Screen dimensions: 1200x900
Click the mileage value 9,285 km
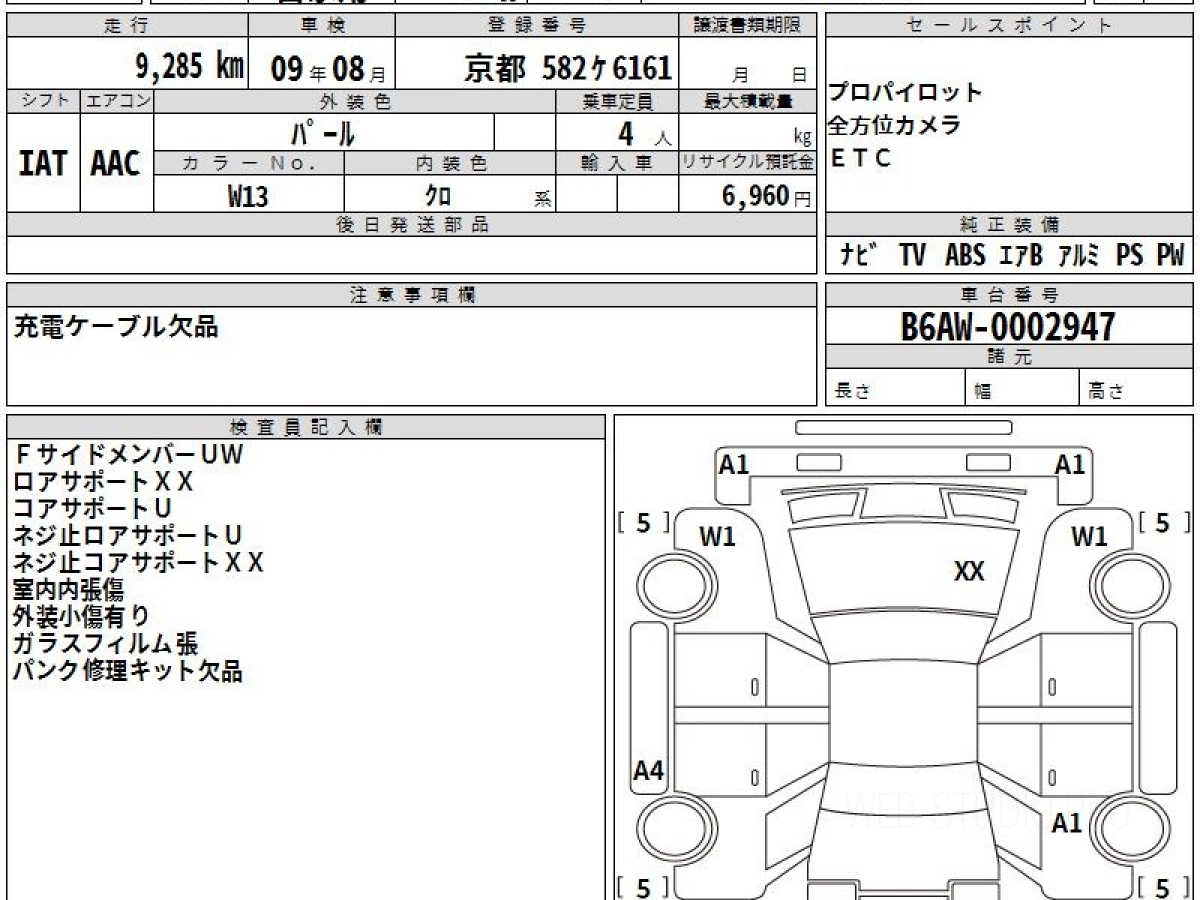(189, 67)
